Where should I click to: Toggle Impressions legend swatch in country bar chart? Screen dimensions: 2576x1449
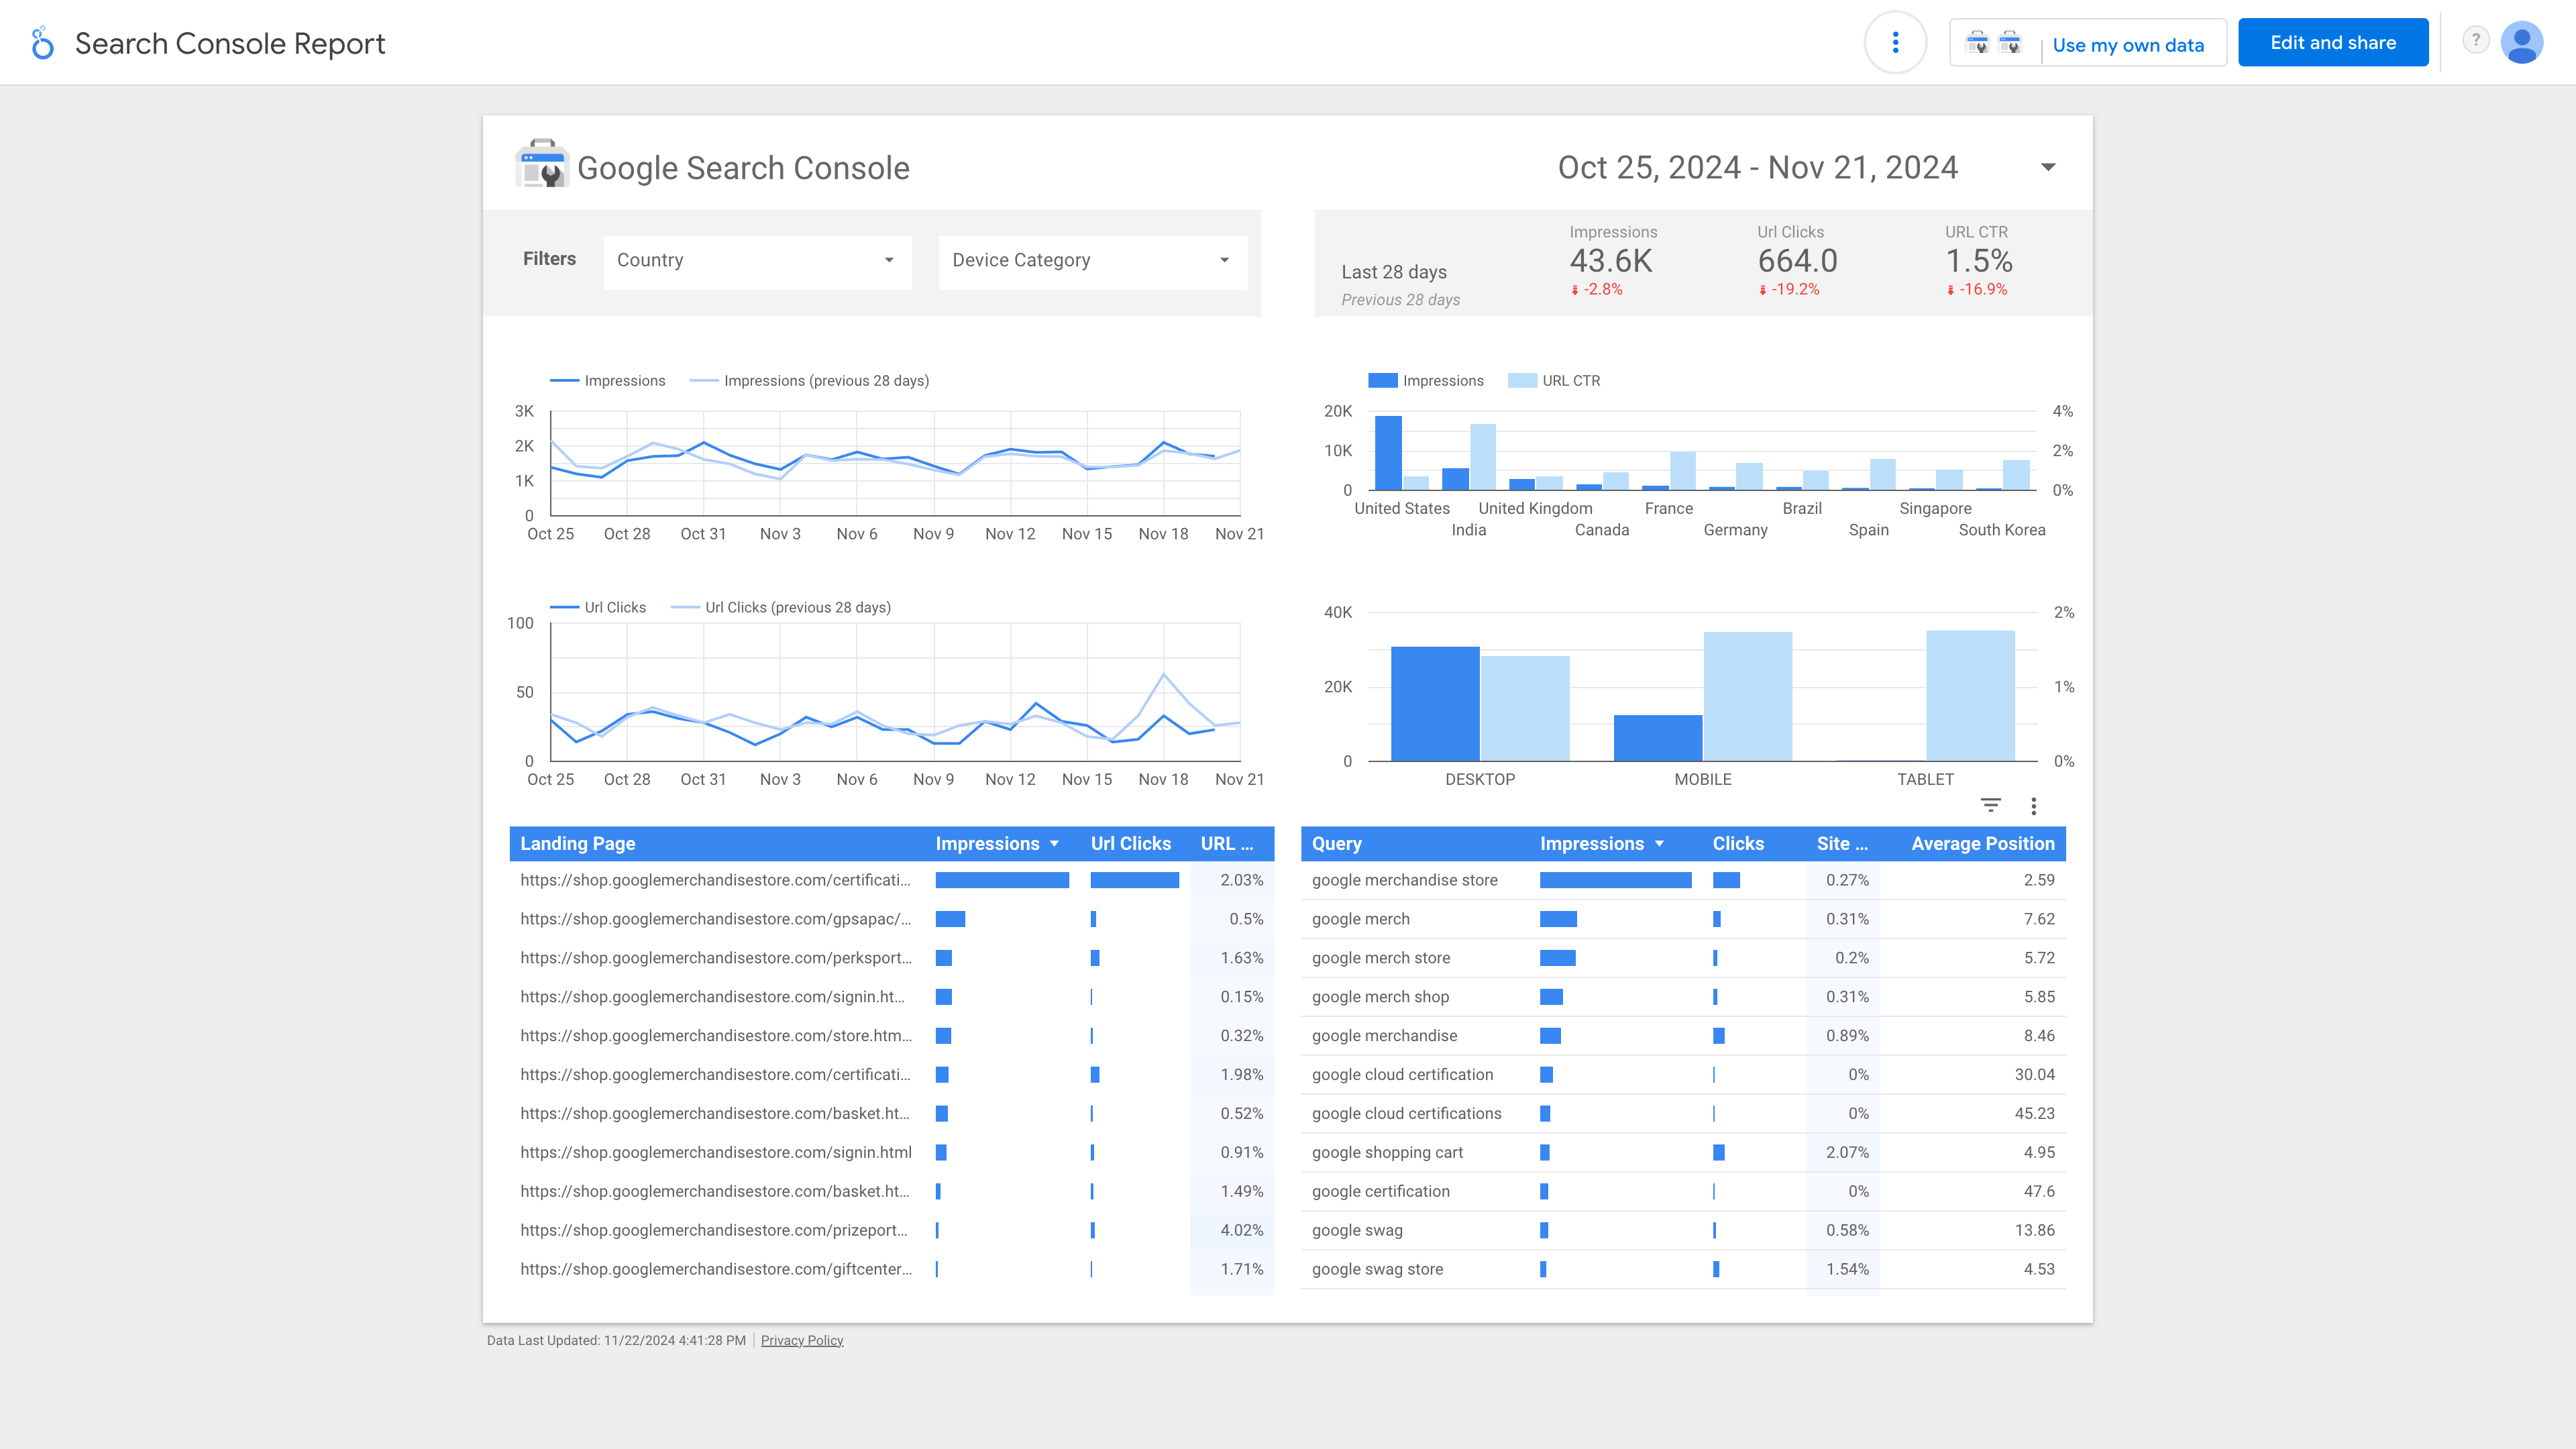(1382, 380)
